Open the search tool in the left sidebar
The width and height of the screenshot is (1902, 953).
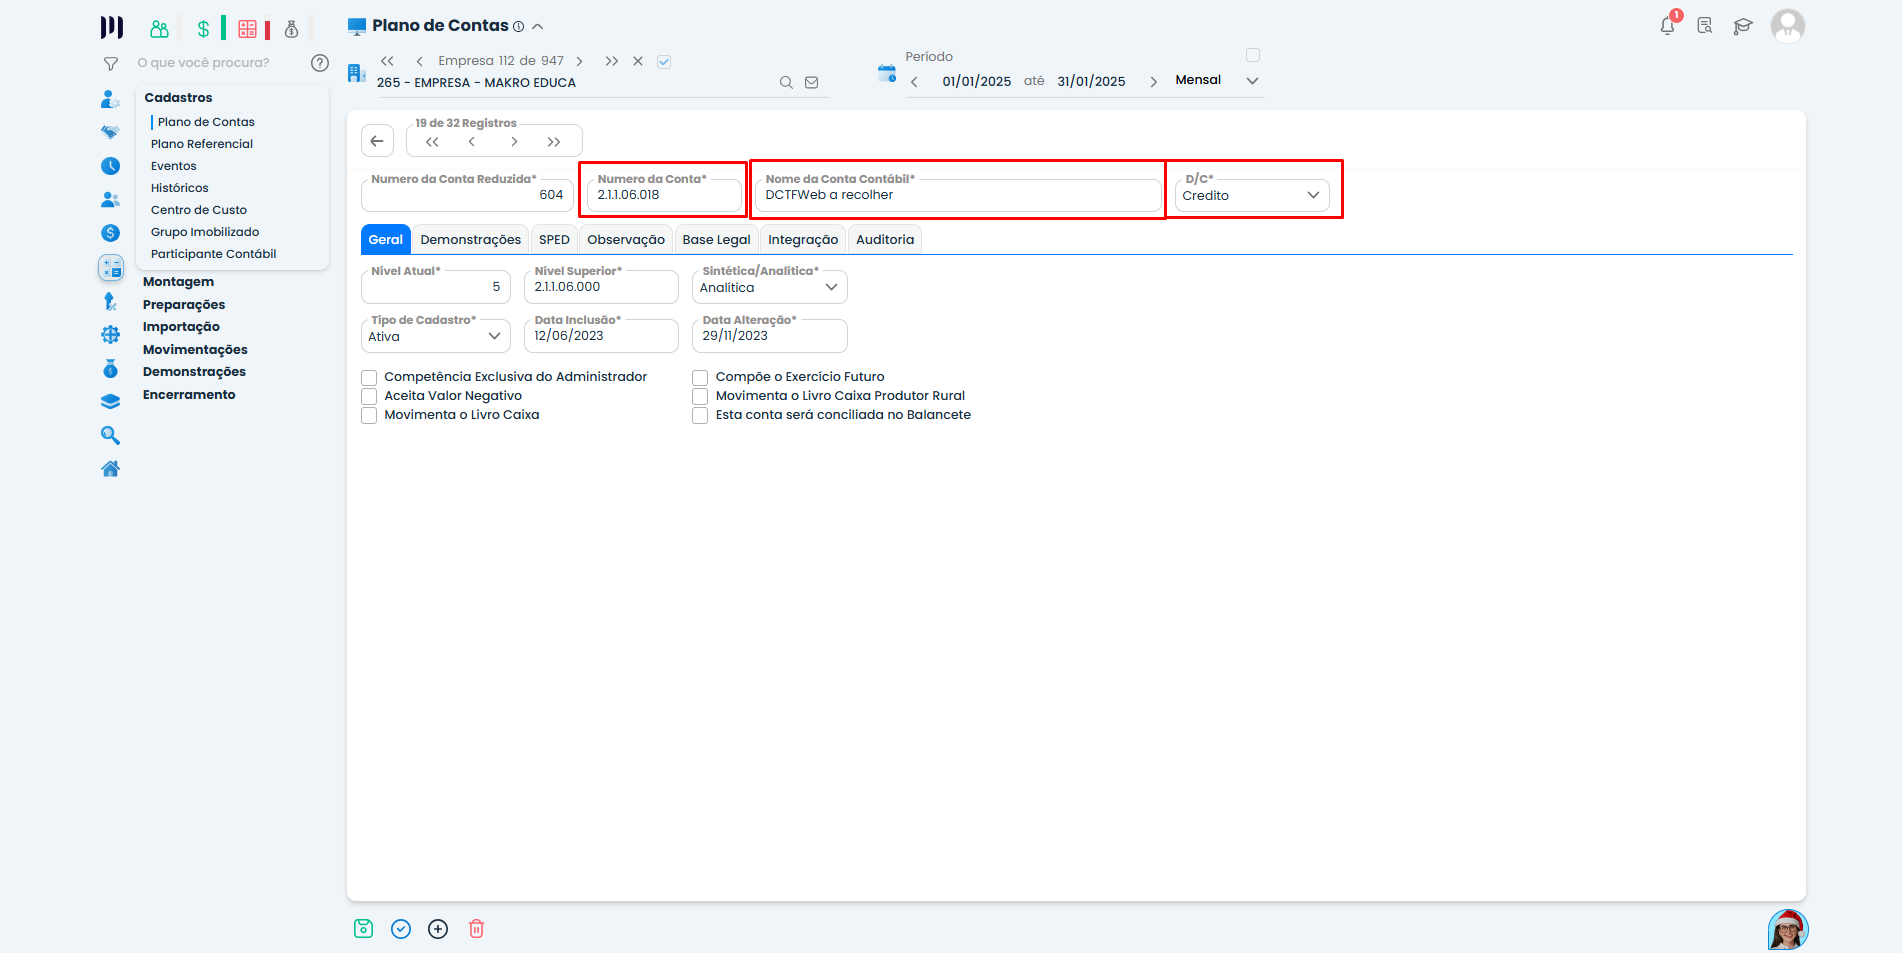point(110,435)
